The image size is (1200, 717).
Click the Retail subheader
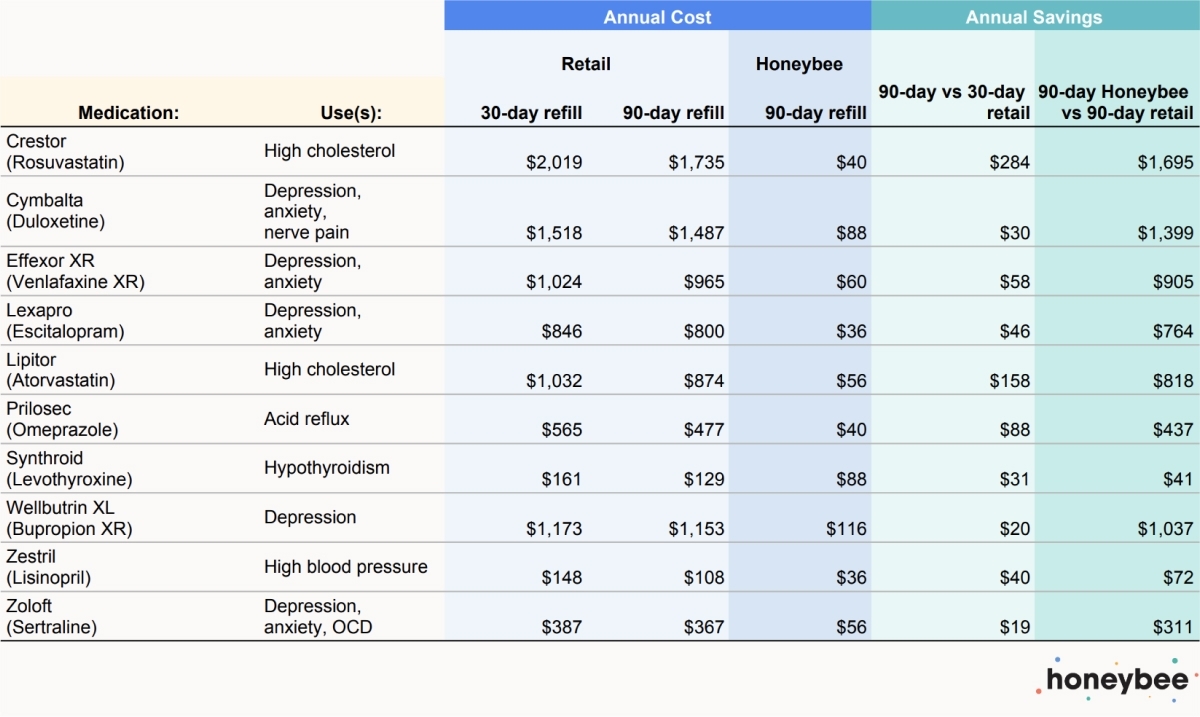(586, 64)
